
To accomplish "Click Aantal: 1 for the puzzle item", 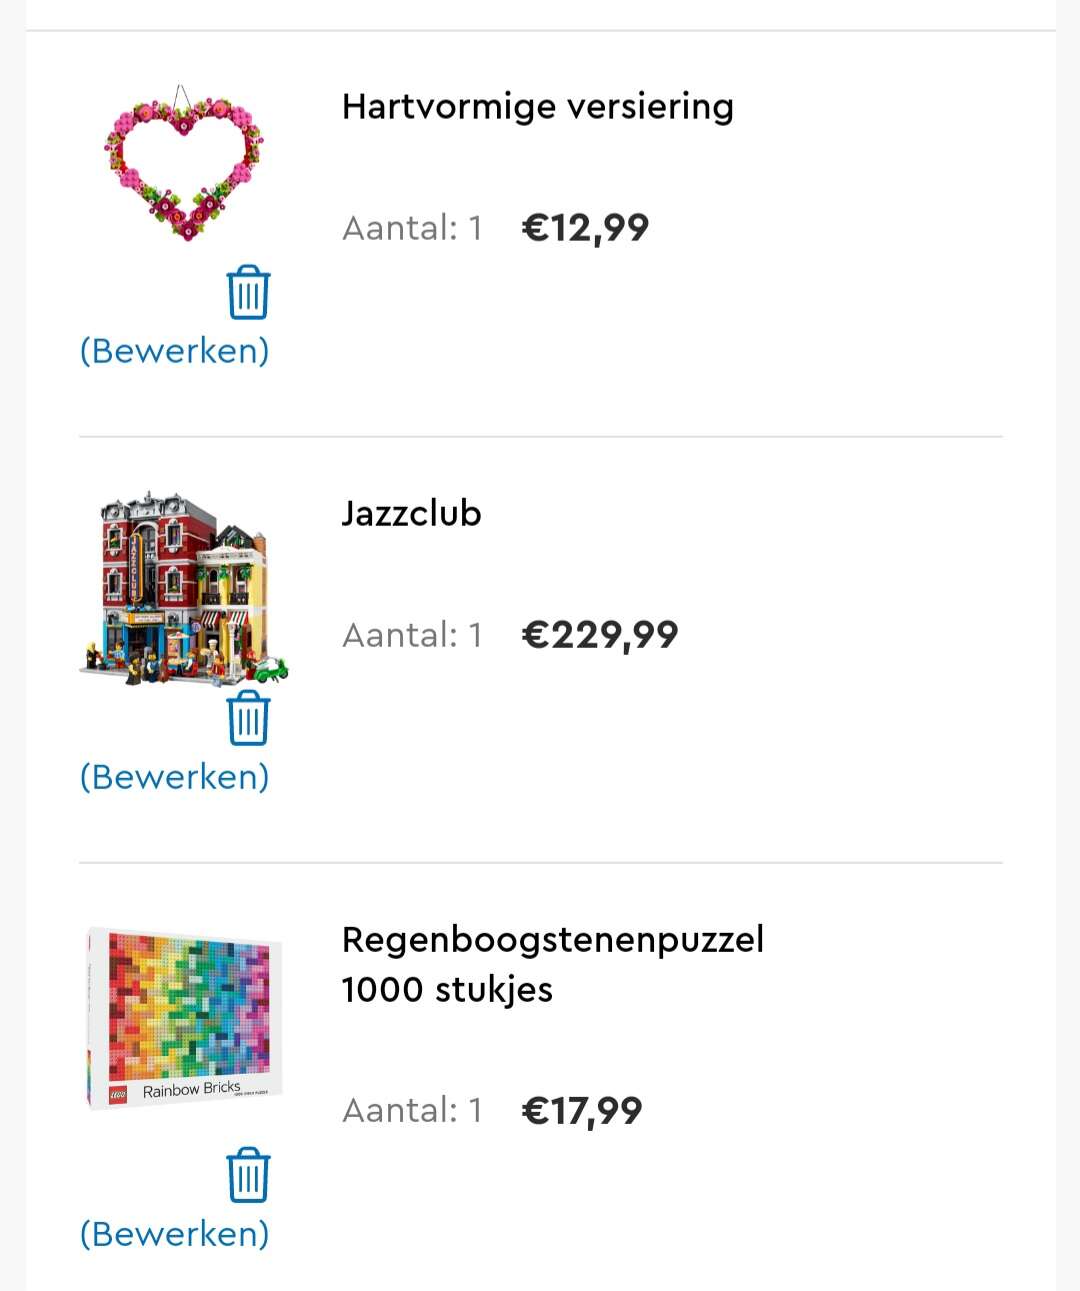I will 413,1110.
